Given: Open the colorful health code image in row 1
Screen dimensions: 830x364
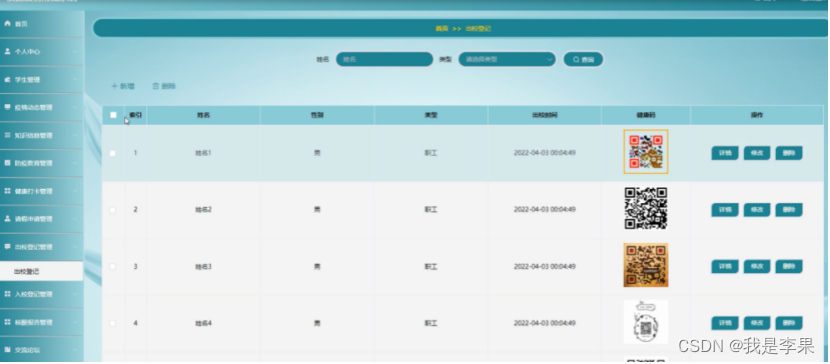Looking at the screenshot, I should coord(646,152).
